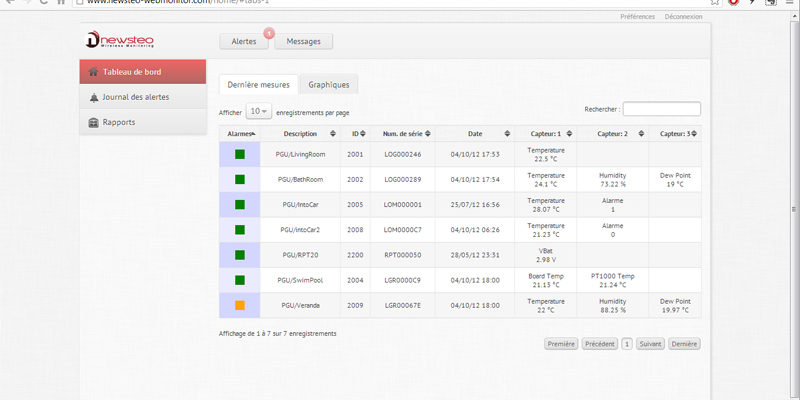Click green alarm status of PGU/BathRoom

pyautogui.click(x=240, y=180)
